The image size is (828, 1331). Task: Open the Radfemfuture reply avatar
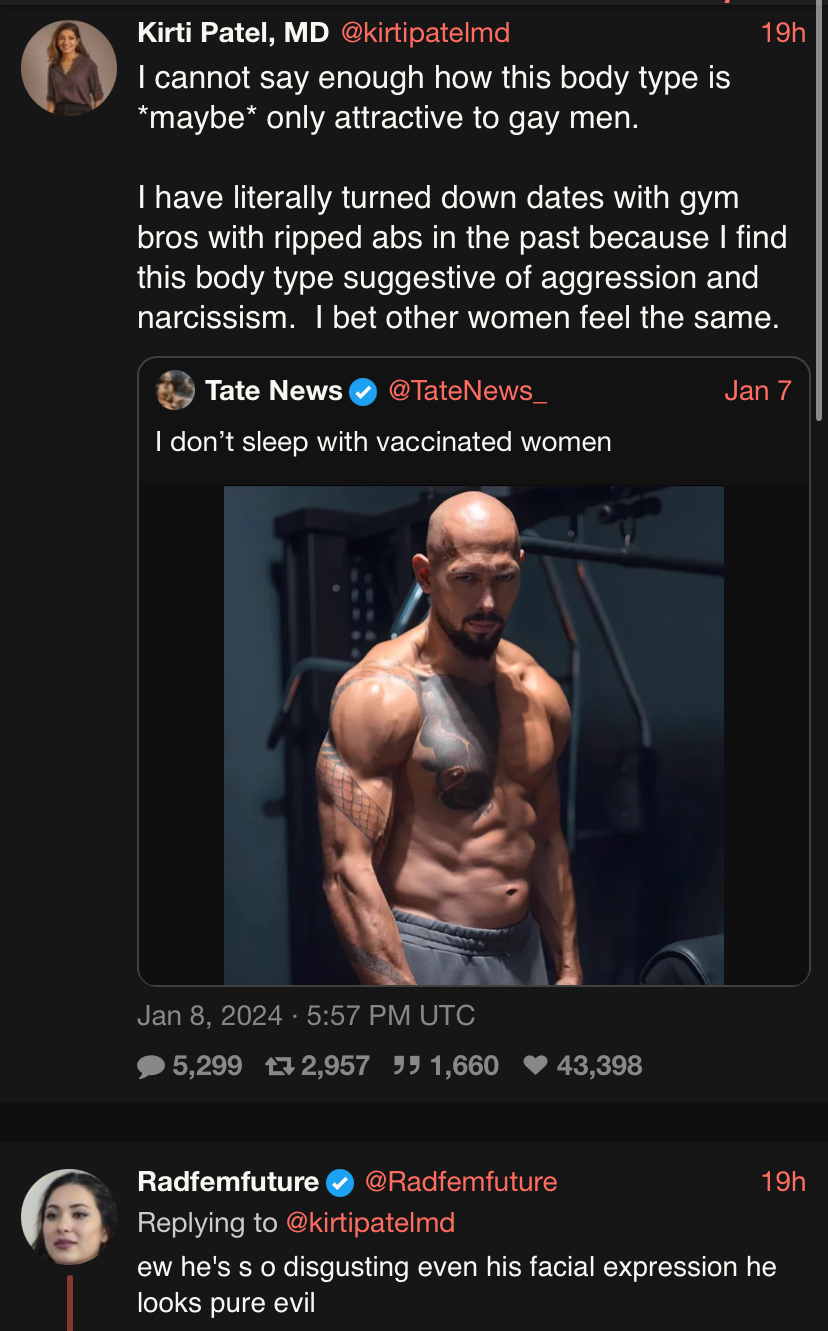69,1217
